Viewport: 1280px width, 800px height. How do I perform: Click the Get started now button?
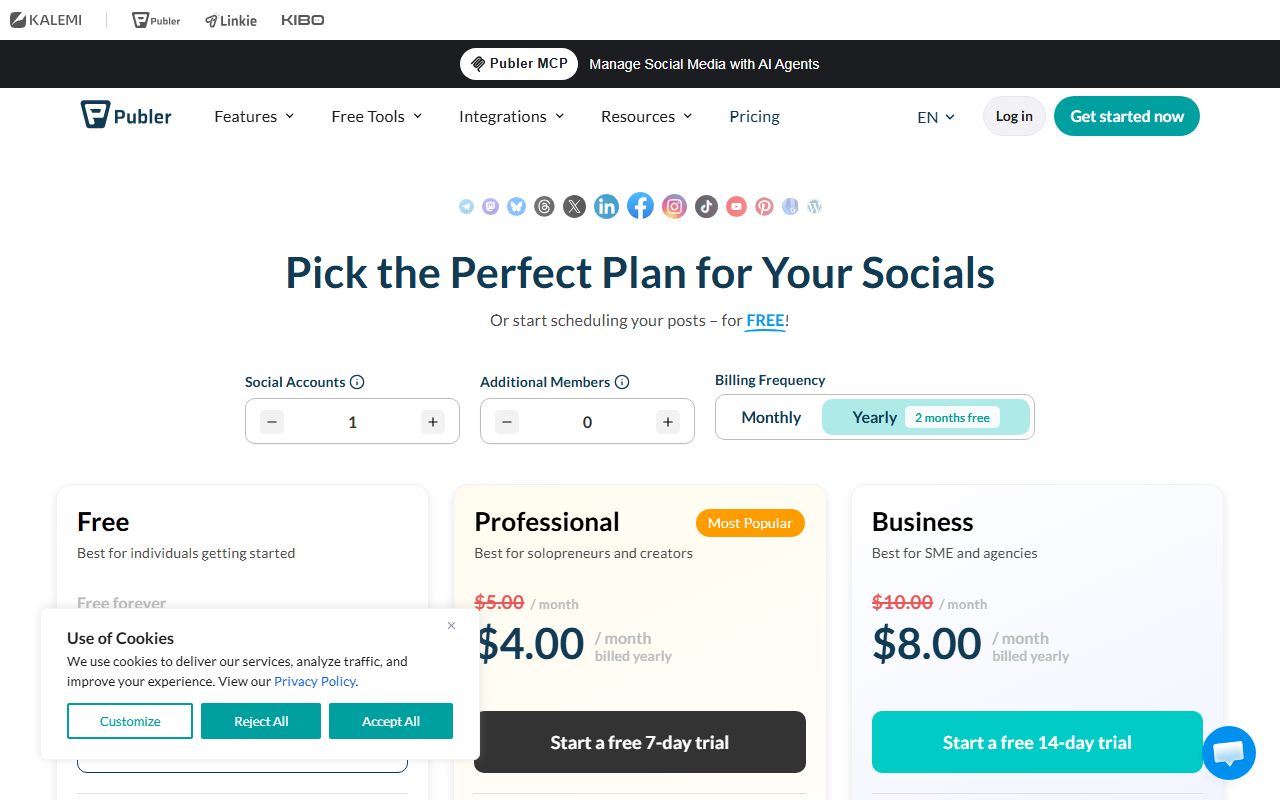[1127, 116]
